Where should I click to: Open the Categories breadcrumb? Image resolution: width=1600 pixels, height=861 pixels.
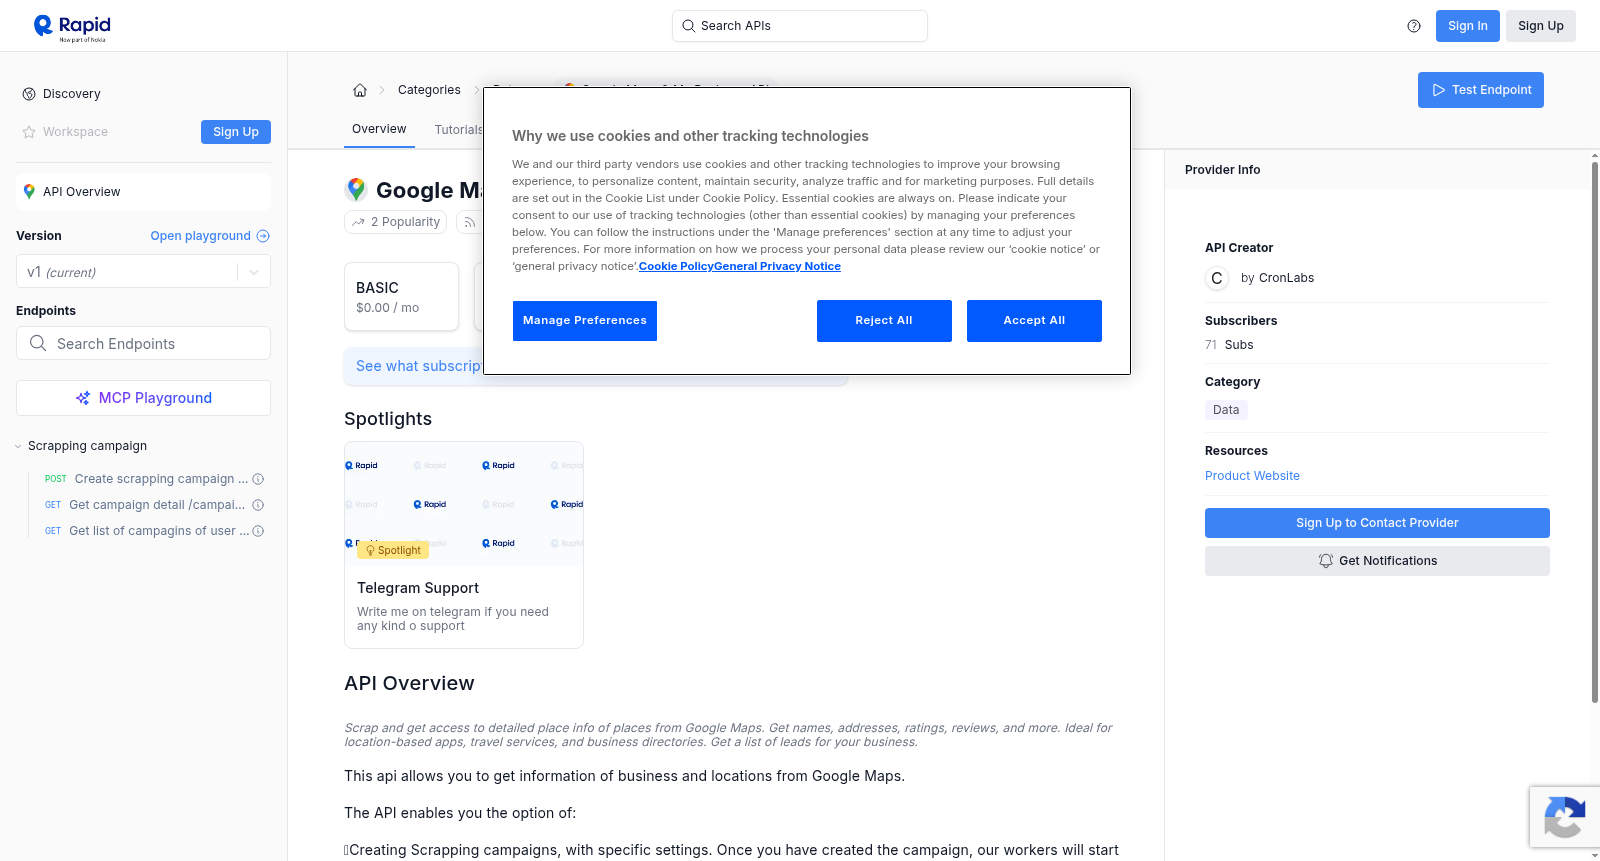429,90
